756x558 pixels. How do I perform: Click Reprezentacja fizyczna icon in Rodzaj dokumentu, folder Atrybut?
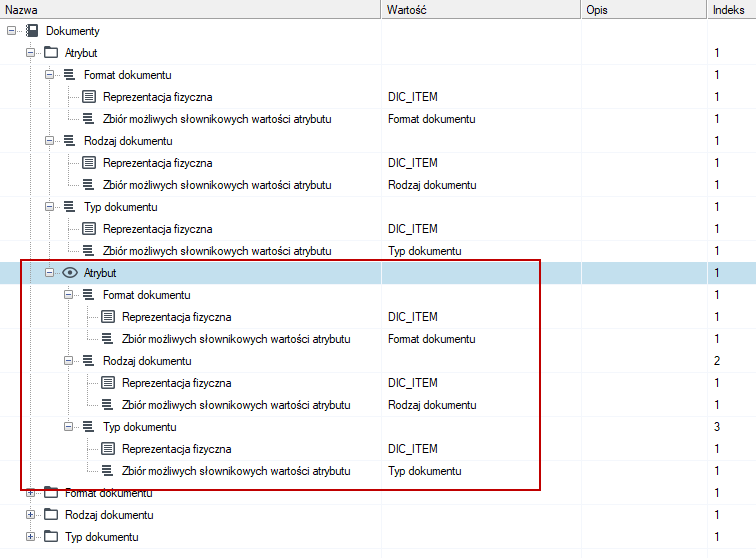(89, 163)
